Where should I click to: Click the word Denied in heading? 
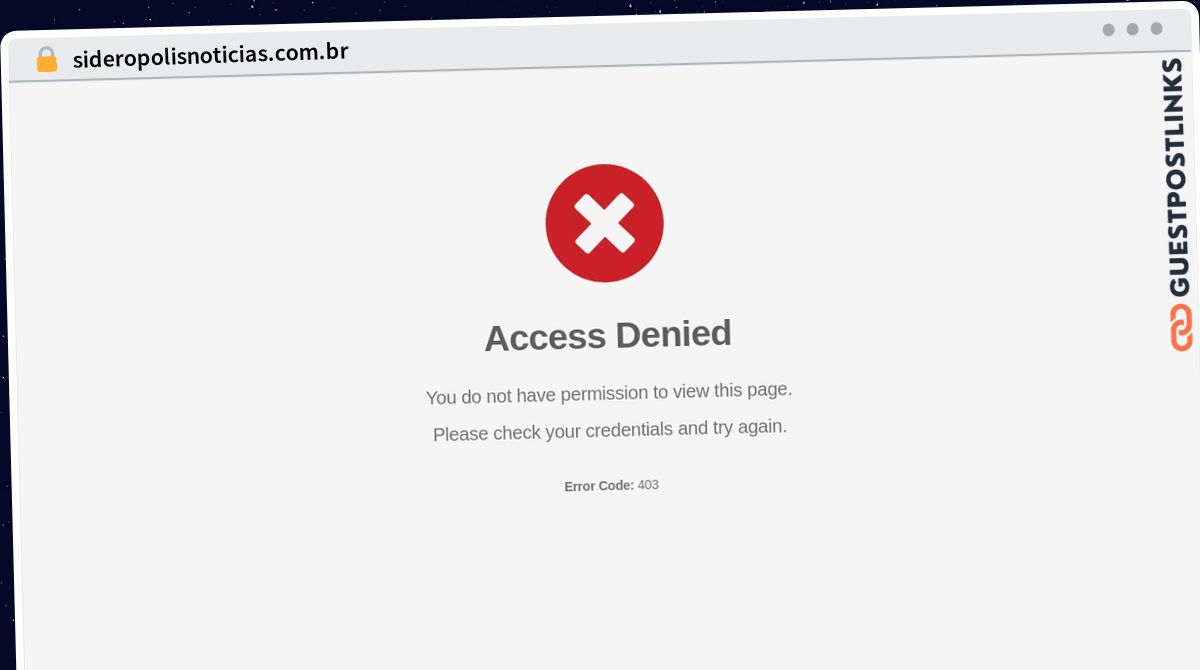(673, 334)
